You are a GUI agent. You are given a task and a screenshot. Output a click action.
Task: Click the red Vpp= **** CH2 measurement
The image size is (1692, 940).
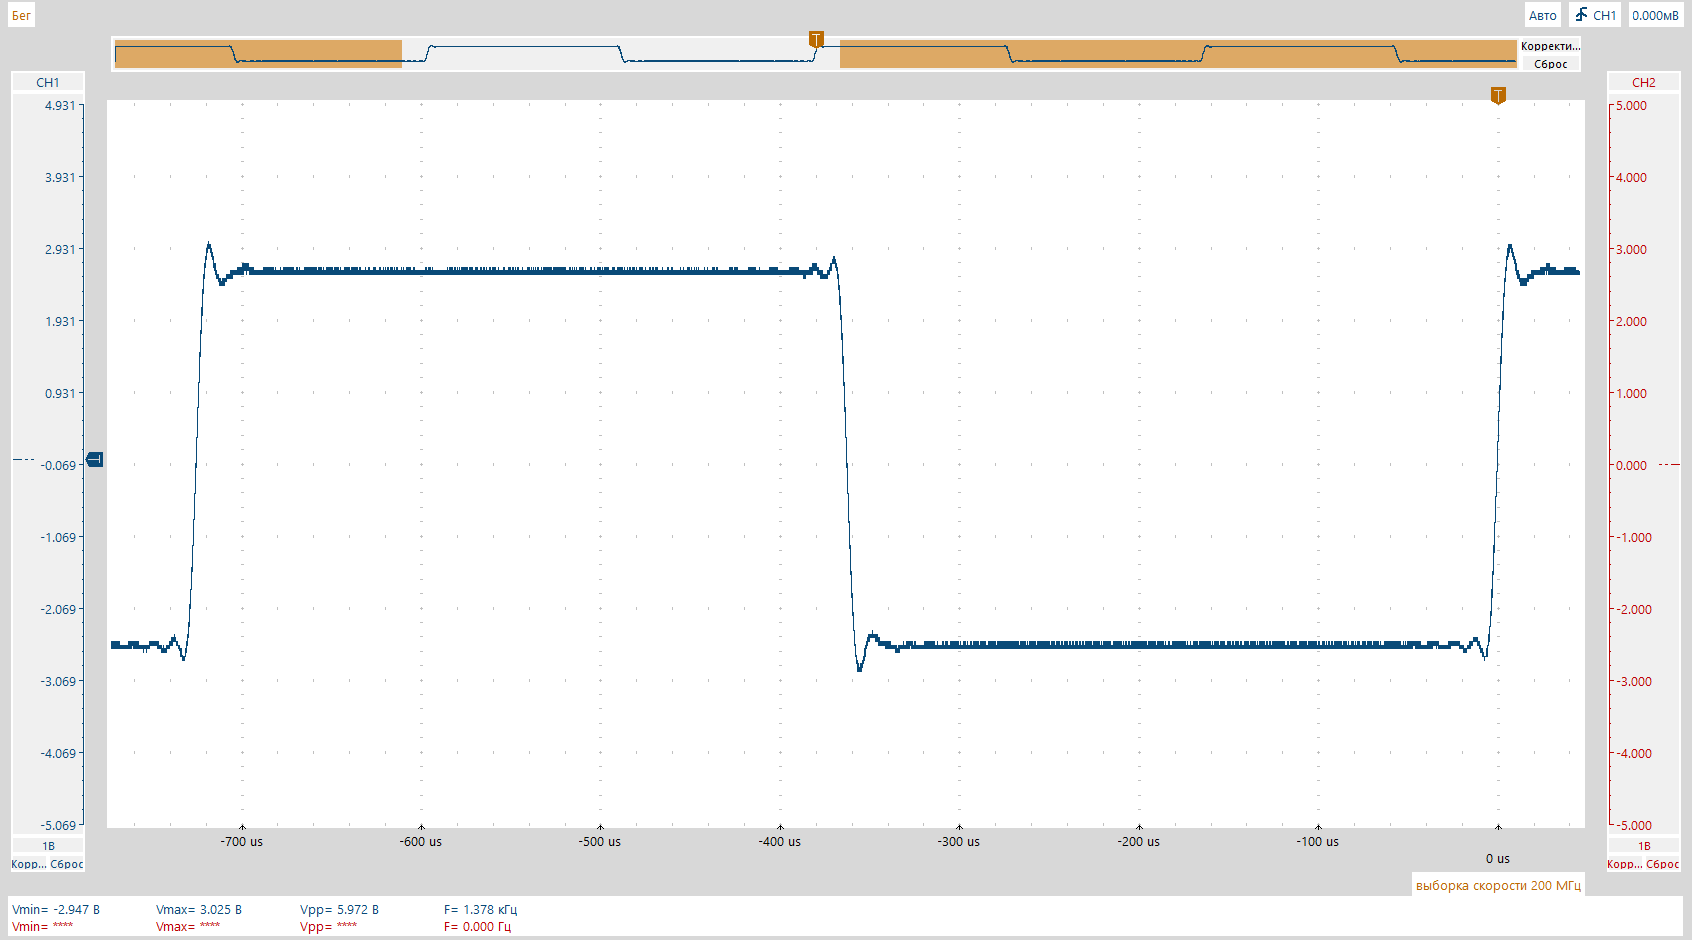tap(328, 927)
